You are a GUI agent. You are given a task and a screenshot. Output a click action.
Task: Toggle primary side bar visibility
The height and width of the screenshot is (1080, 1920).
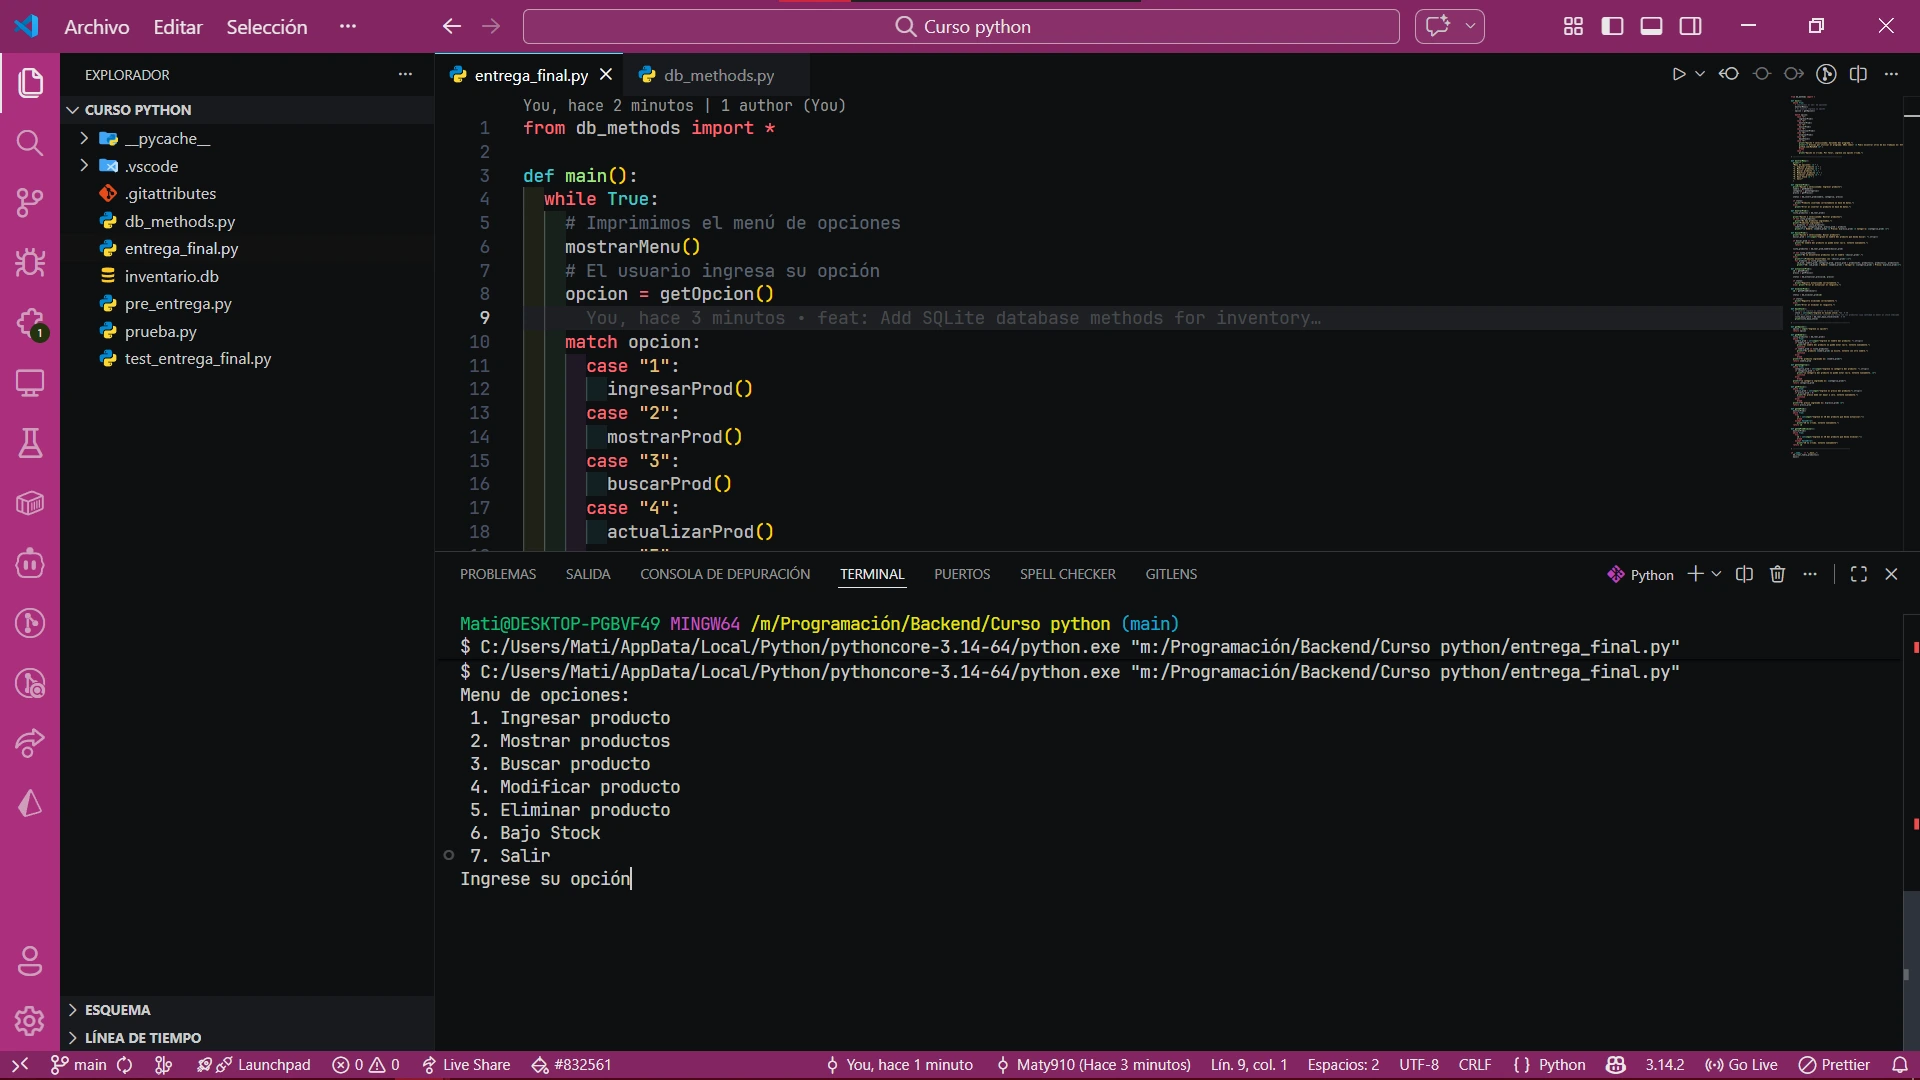(x=1612, y=26)
